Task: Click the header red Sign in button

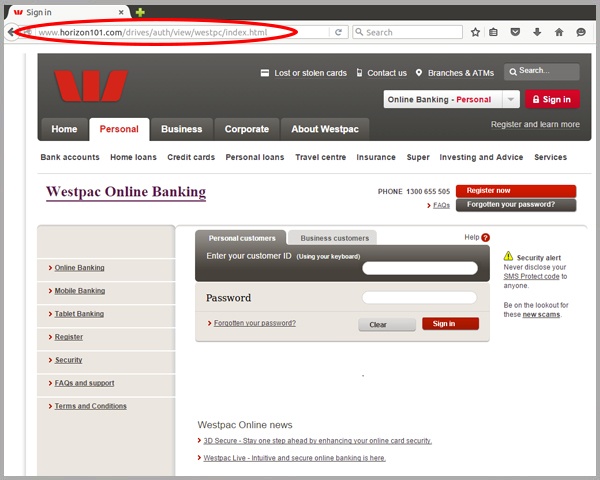Action: click(x=552, y=100)
